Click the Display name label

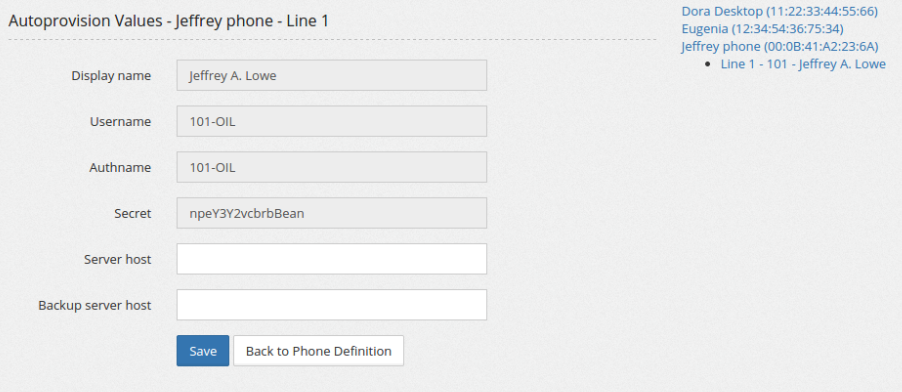111,75
